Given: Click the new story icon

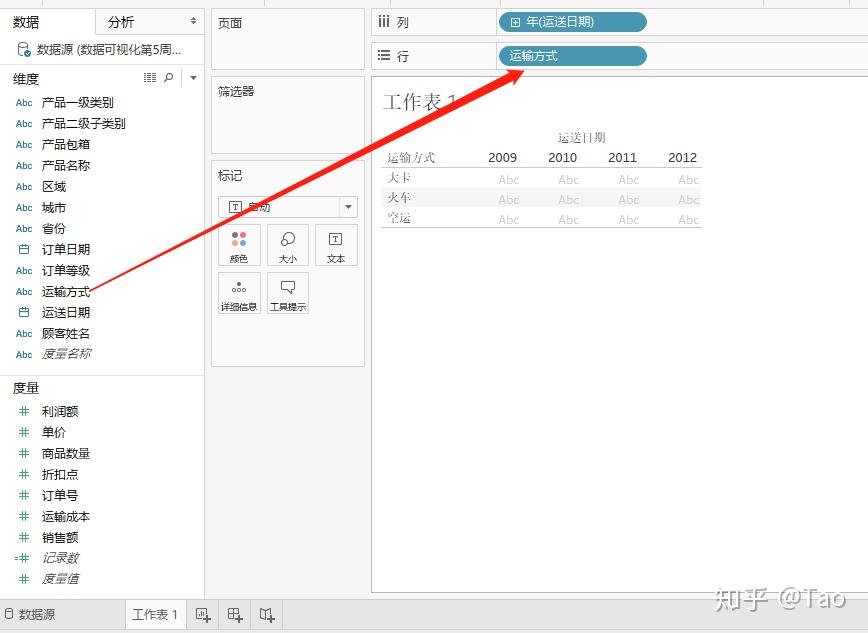Looking at the screenshot, I should click(267, 615).
